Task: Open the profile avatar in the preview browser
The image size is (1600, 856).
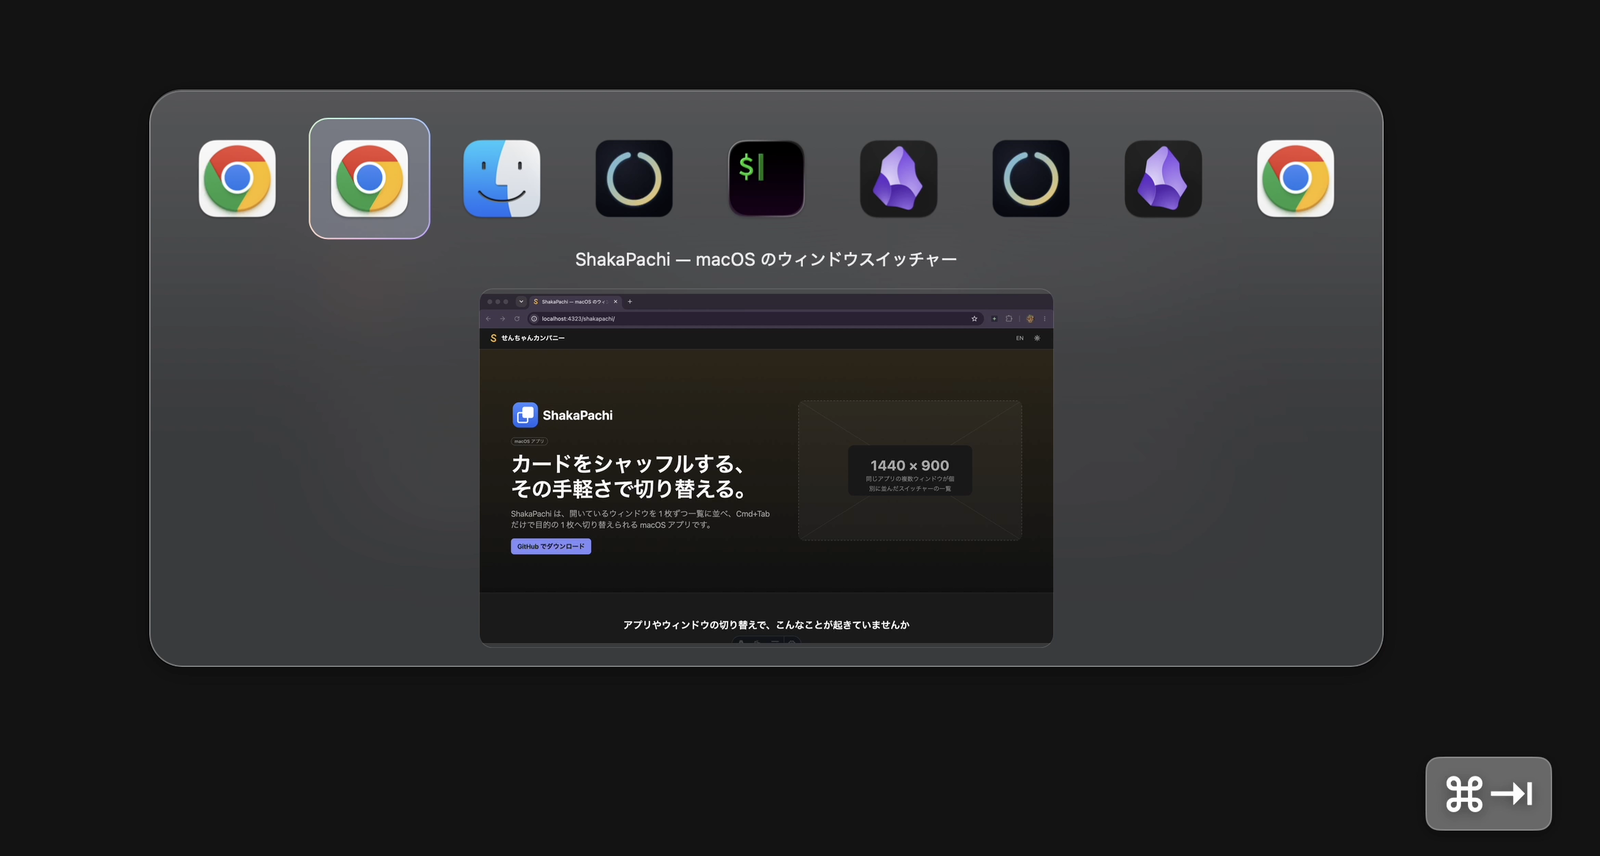Action: click(1030, 319)
